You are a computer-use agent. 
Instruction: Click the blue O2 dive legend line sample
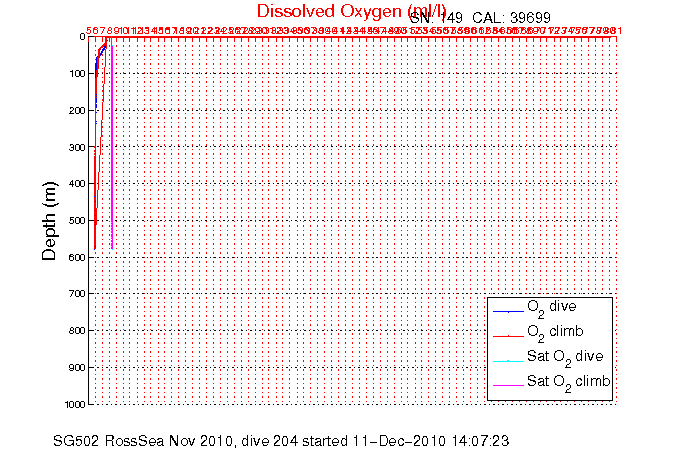pyautogui.click(x=508, y=312)
